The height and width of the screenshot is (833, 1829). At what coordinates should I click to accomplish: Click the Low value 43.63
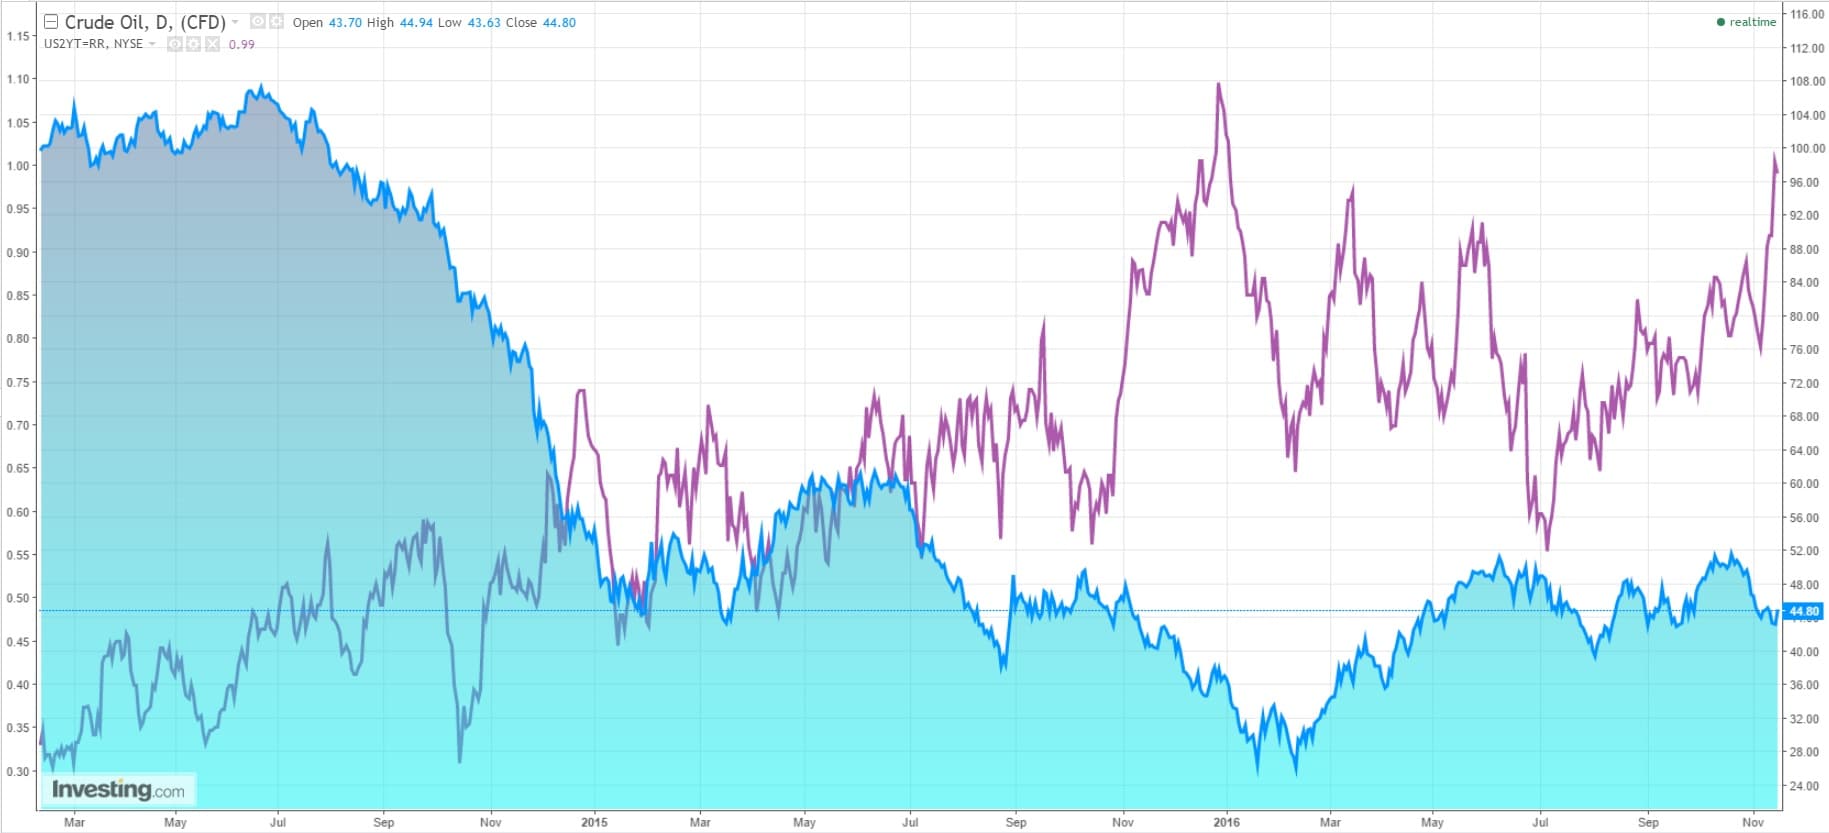point(484,22)
